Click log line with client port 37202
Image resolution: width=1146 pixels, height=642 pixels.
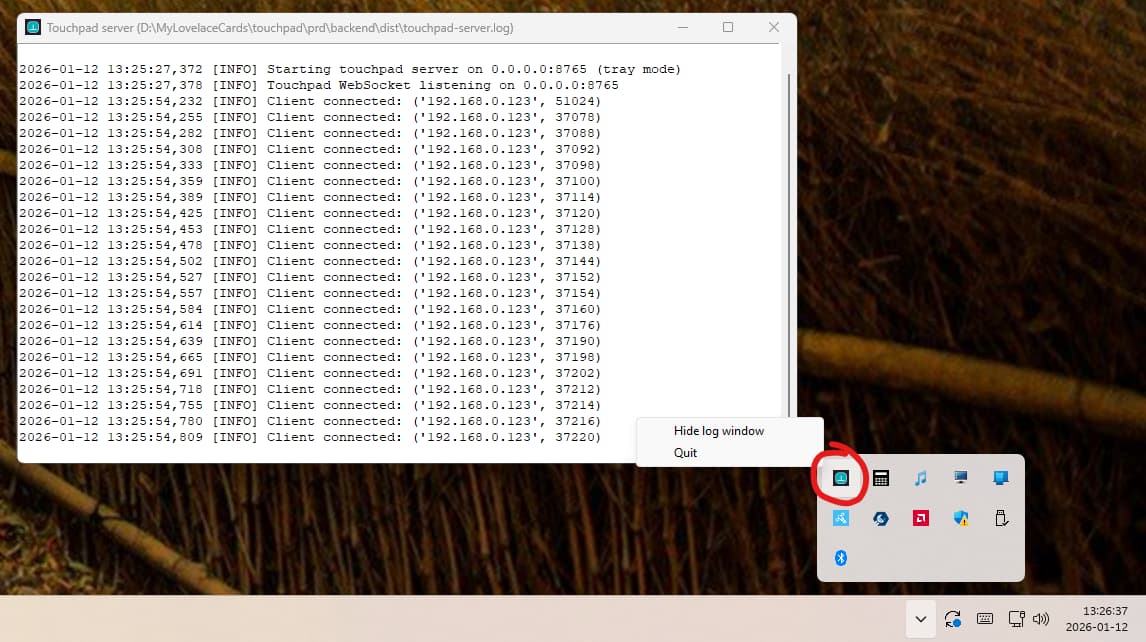(310, 374)
